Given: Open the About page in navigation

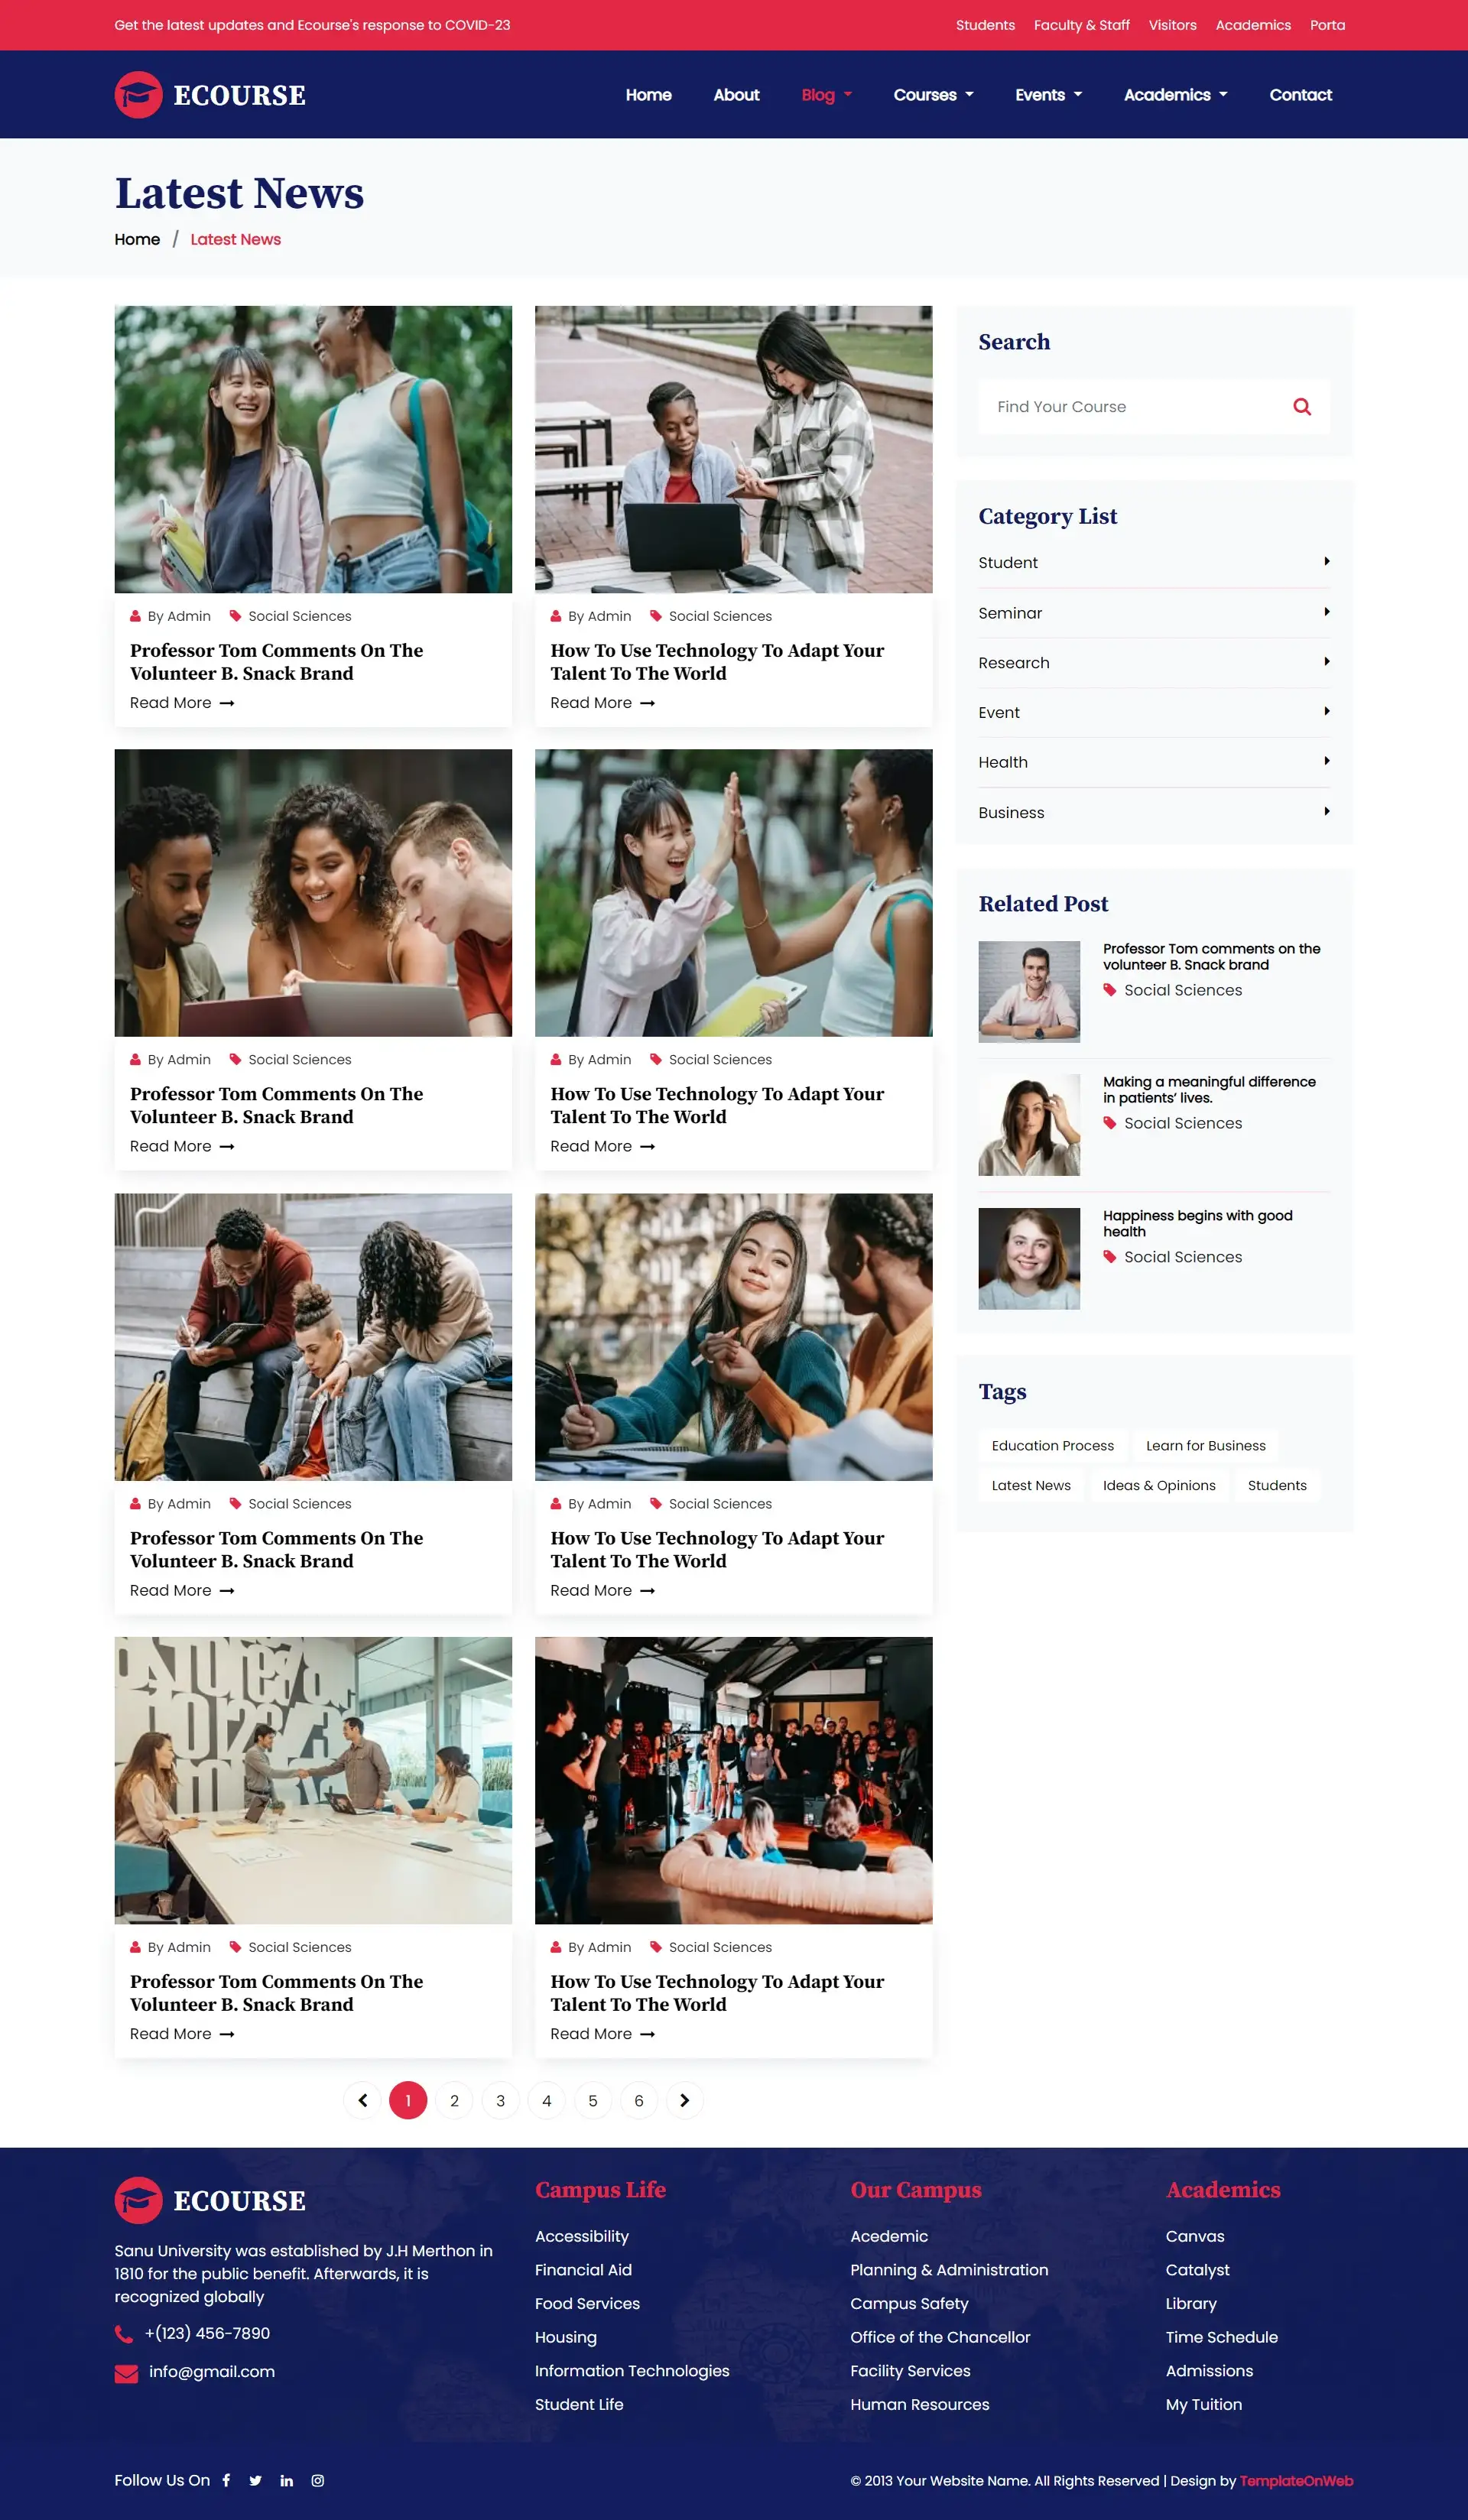Looking at the screenshot, I should (736, 95).
